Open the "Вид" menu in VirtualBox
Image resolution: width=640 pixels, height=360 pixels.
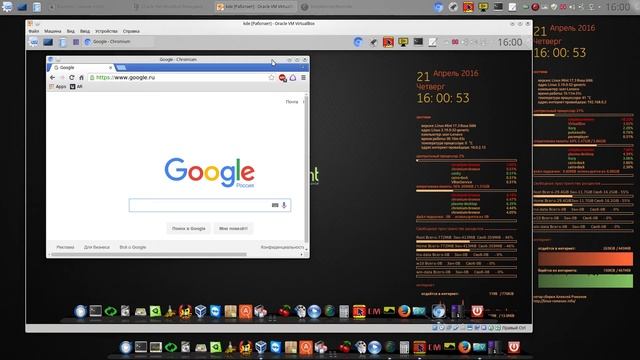(x=71, y=31)
